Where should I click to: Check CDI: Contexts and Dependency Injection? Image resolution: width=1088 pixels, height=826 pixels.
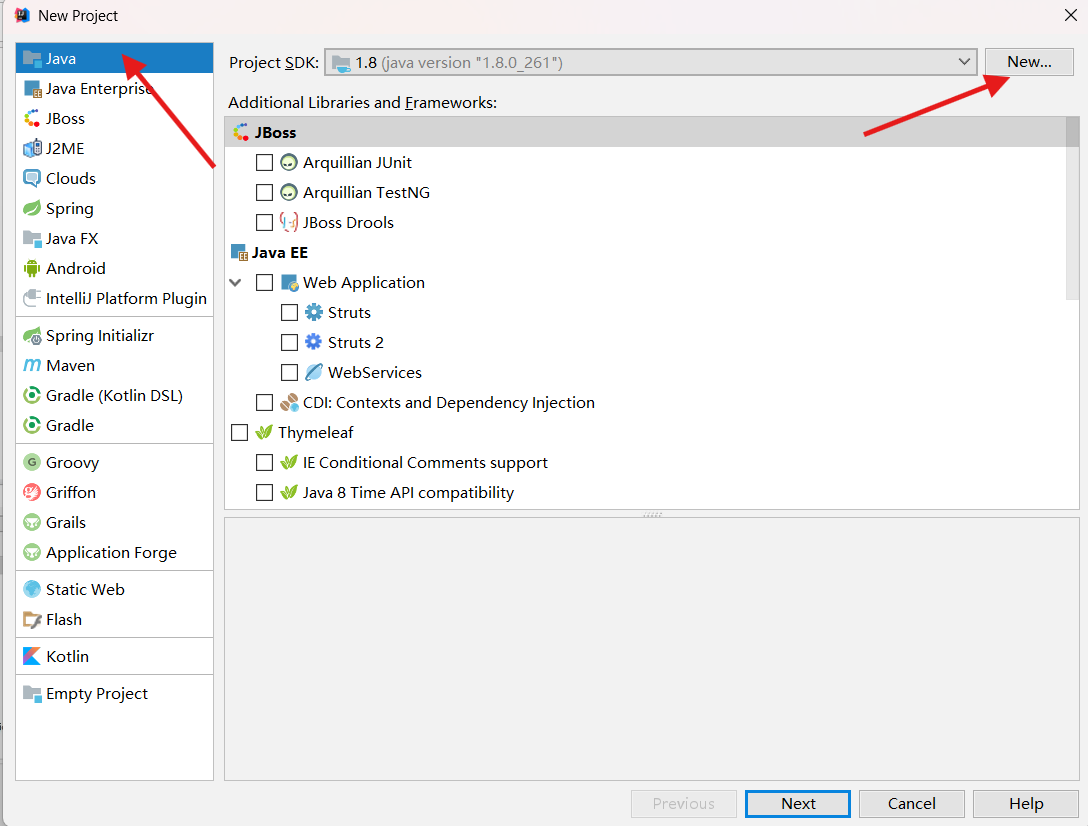tap(264, 403)
